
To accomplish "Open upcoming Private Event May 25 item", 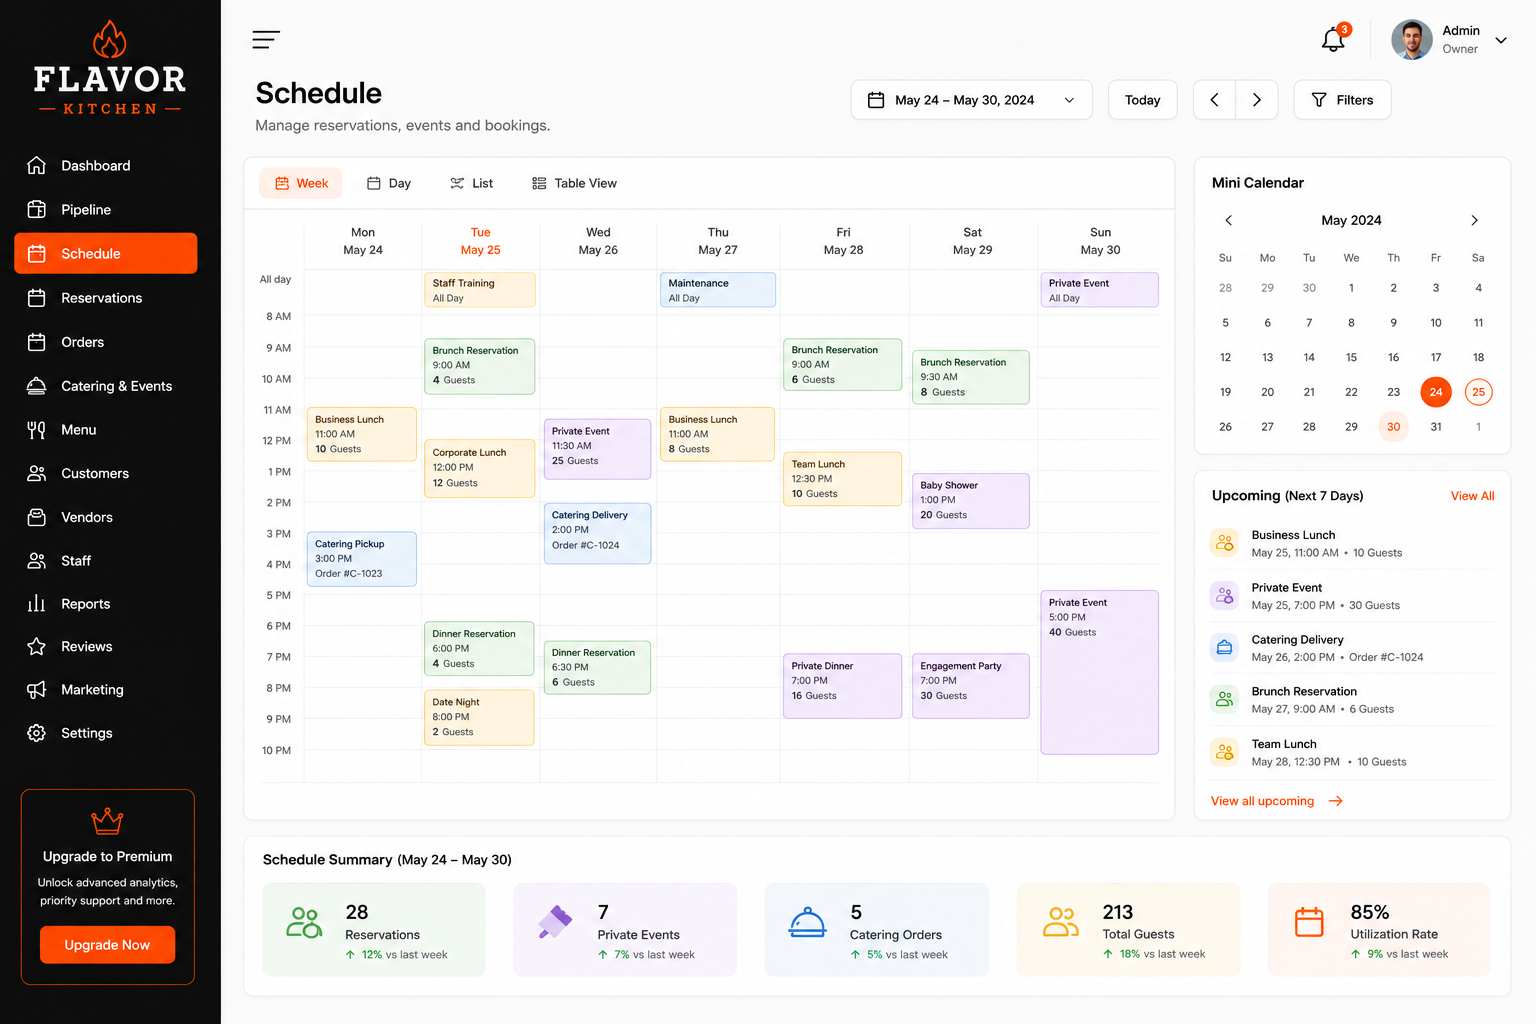I will 1352,596.
